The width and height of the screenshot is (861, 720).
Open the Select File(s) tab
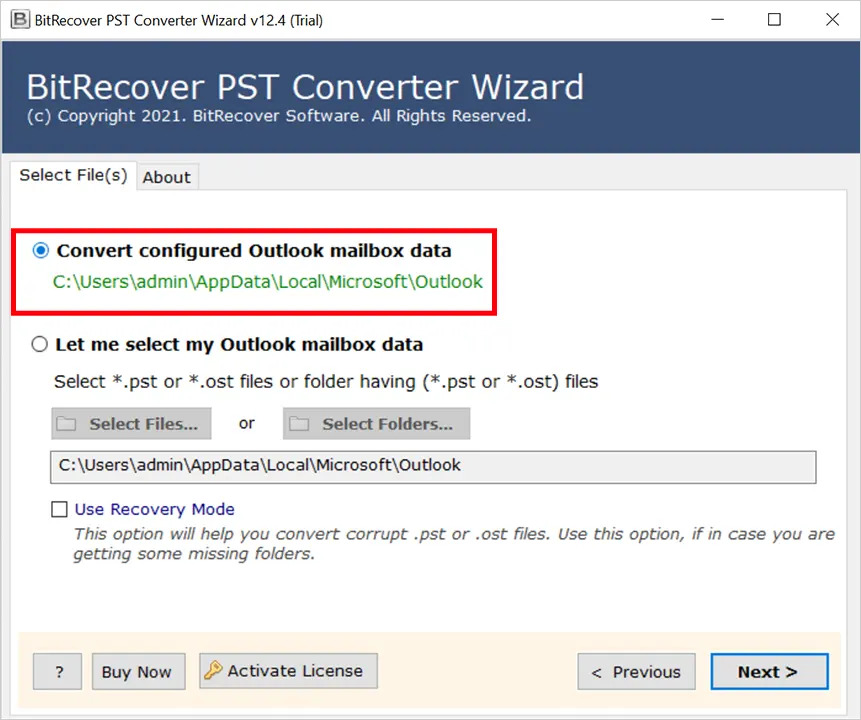72,175
